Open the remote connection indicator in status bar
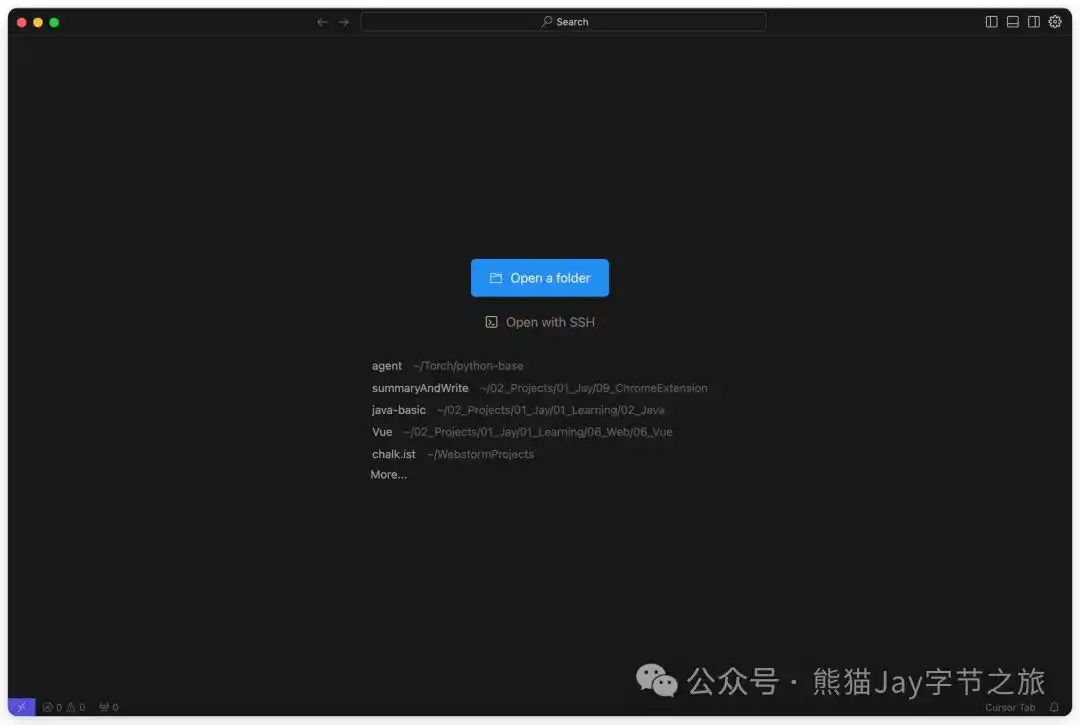1080x725 pixels. click(x=21, y=707)
